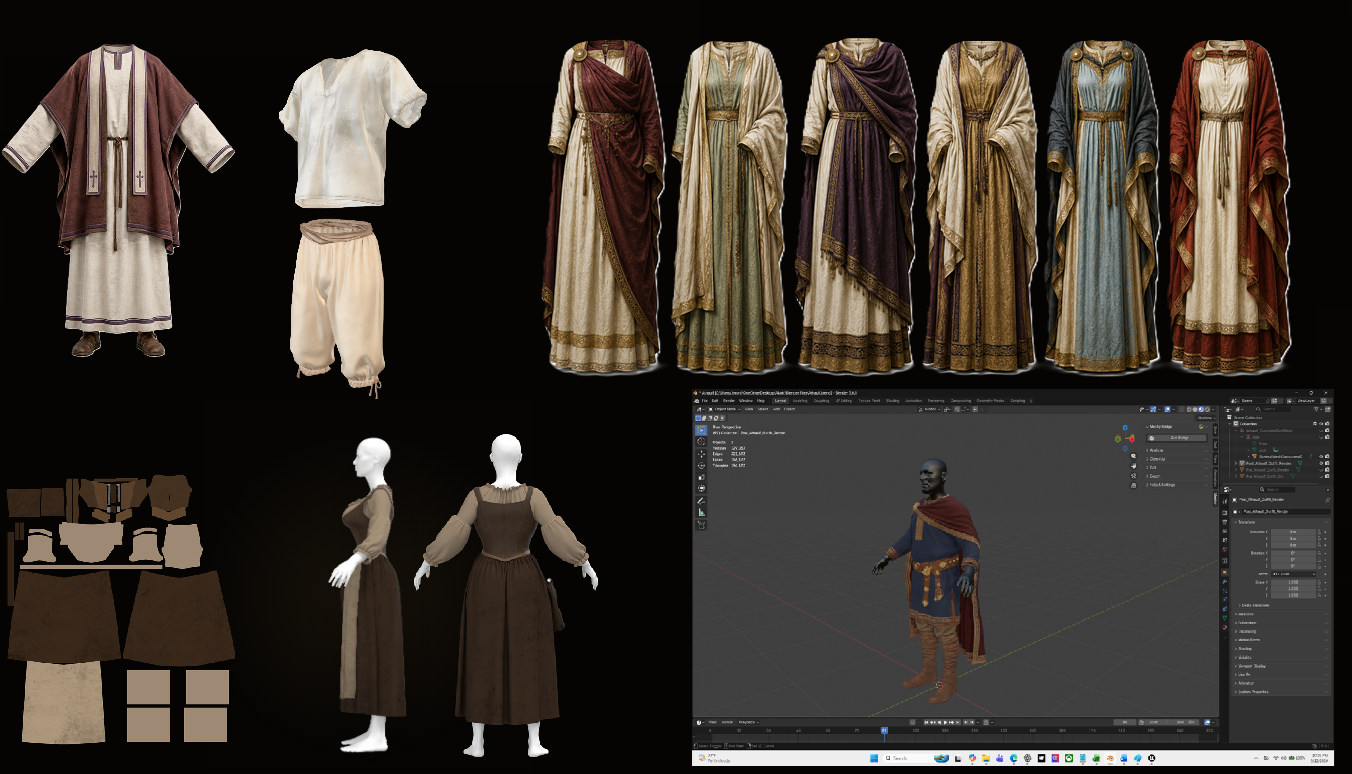The width and height of the screenshot is (1352, 774).
Task: Toggle visibility of Post_Arhault_Outfit_Render in outliner
Action: click(1321, 463)
